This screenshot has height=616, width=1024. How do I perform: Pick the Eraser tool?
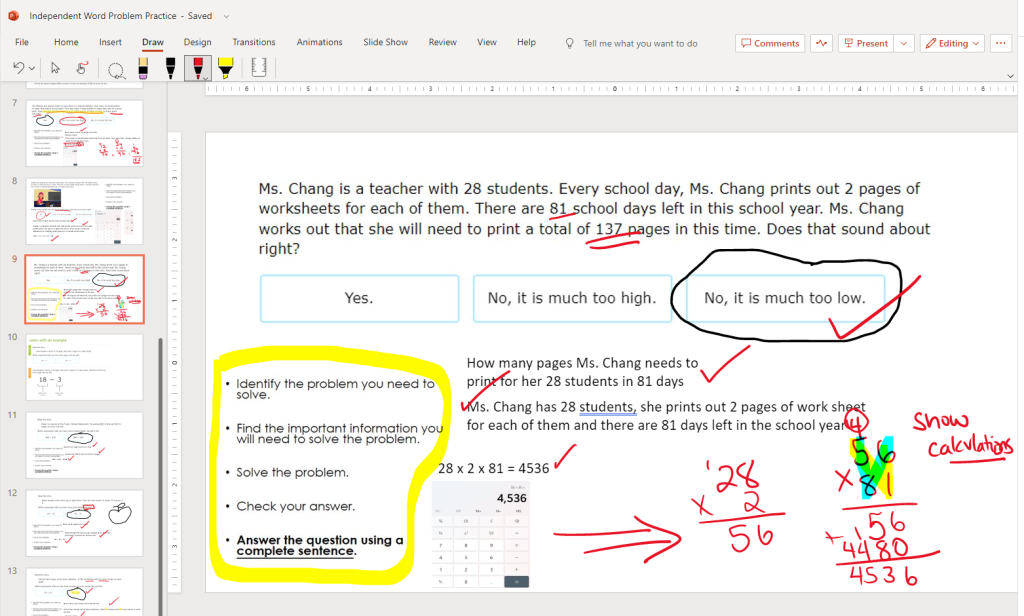pyautogui.click(x=143, y=69)
